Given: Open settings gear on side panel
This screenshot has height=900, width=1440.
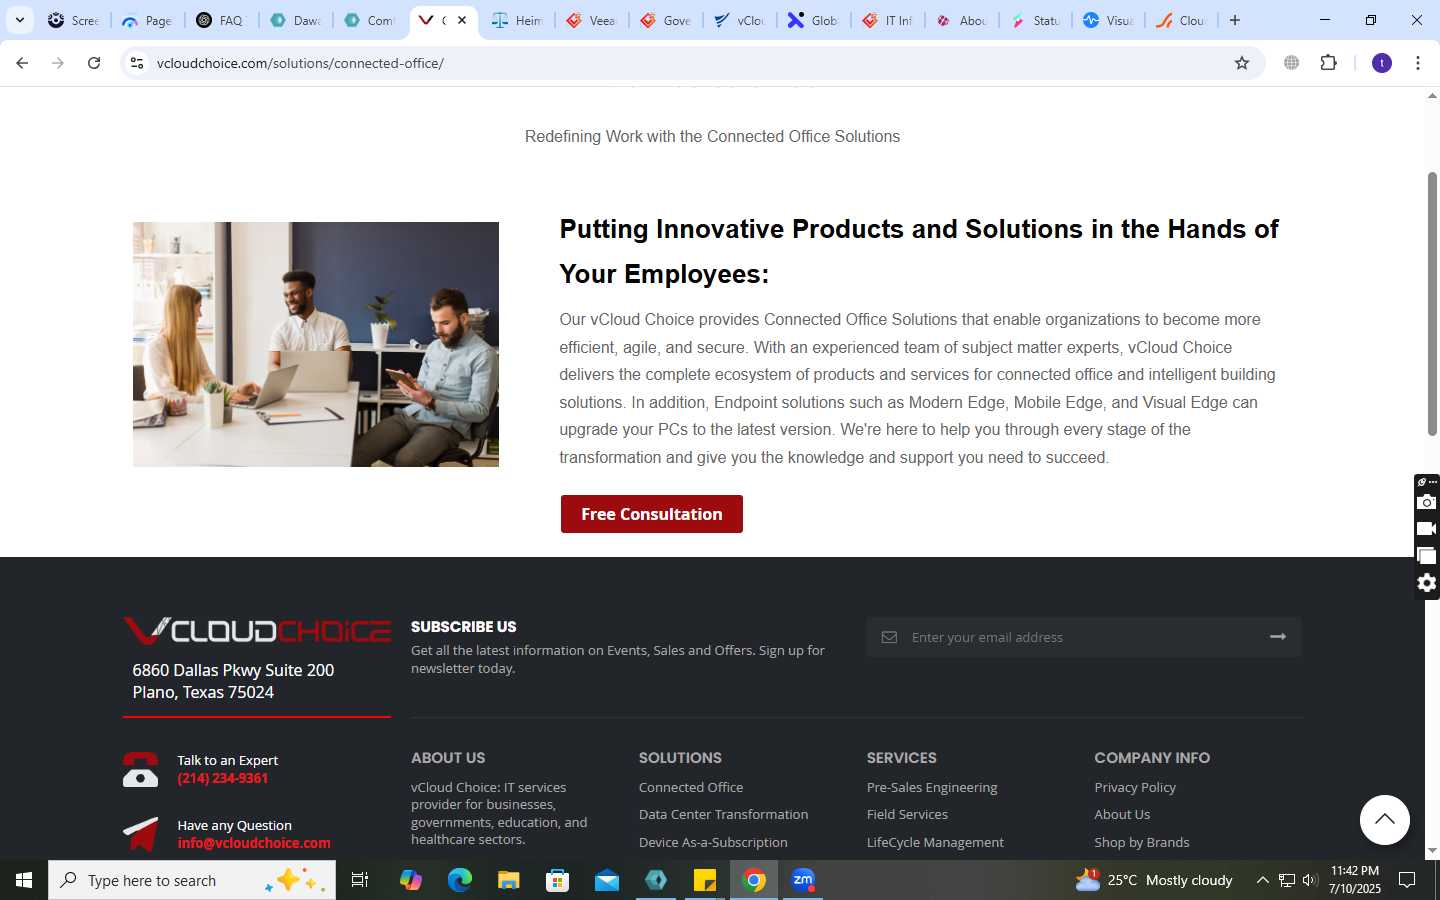Looking at the screenshot, I should coord(1427,583).
